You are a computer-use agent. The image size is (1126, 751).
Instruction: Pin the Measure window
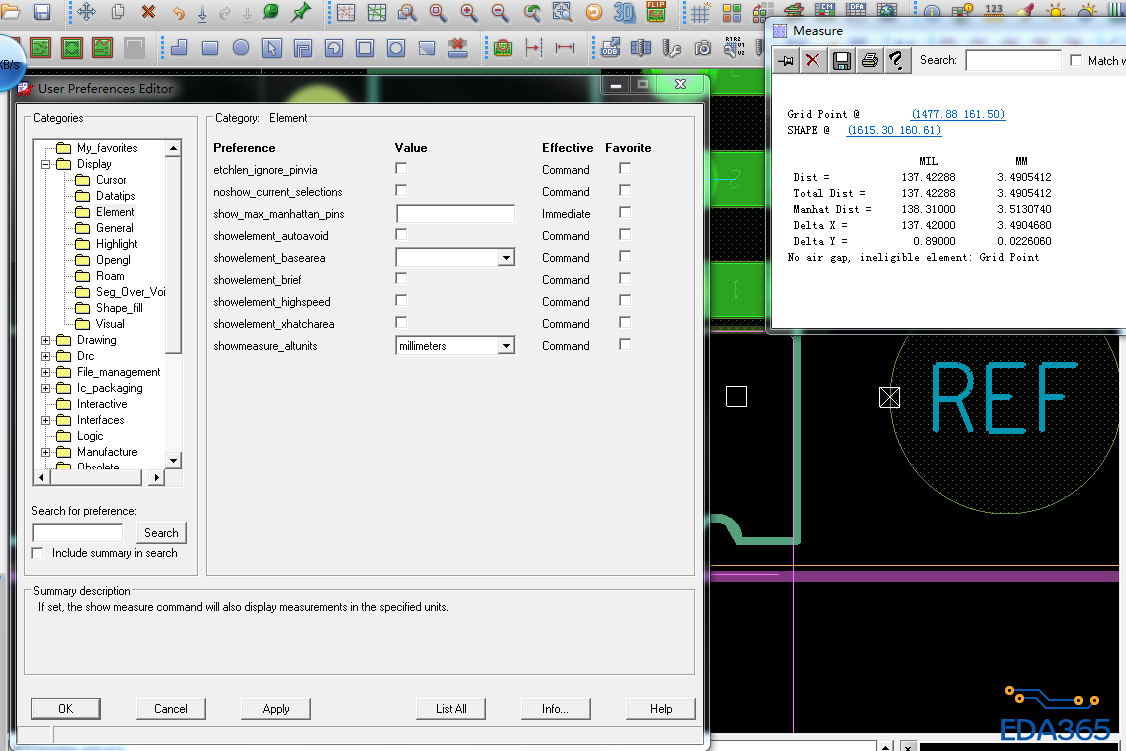(x=786, y=61)
